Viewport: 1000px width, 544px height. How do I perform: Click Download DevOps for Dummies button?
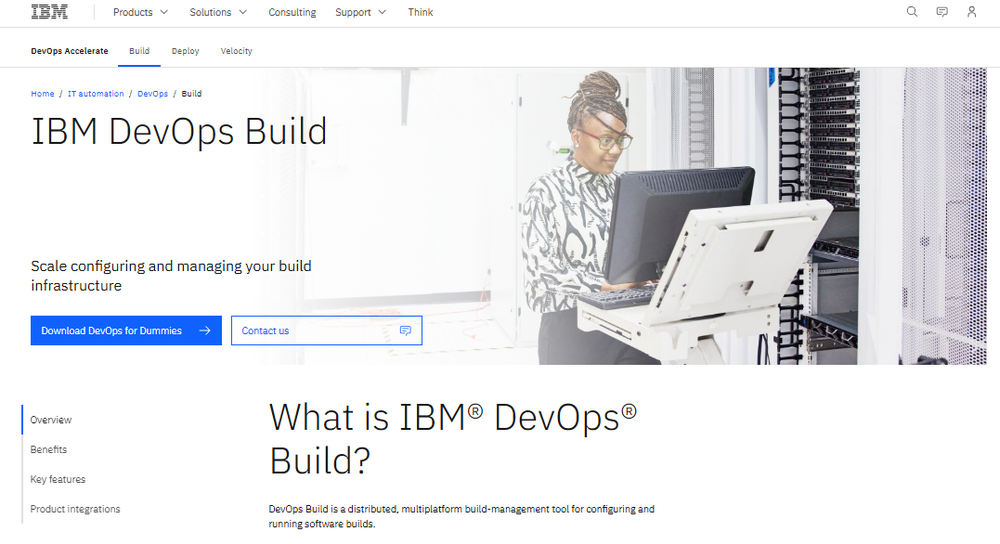click(126, 330)
